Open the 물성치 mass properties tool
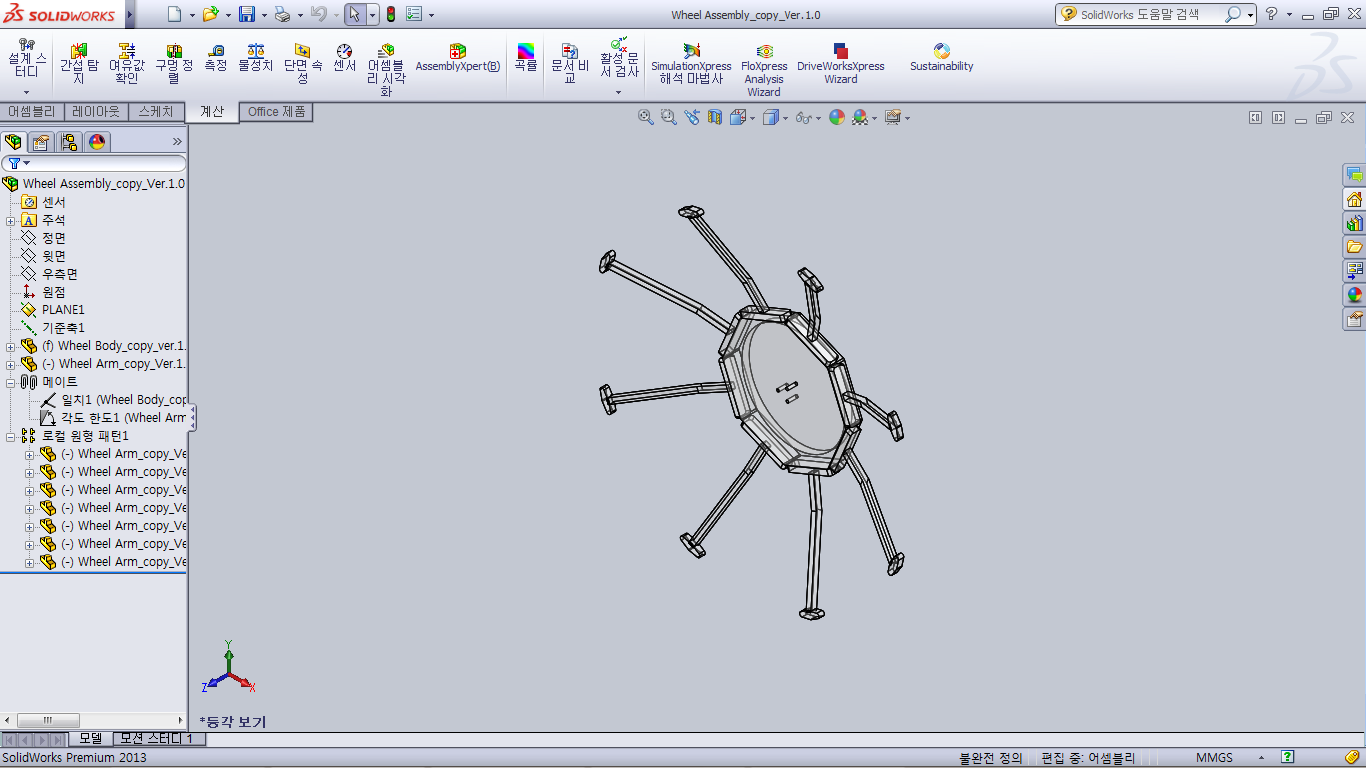Screen dimensions: 1366x768 (255, 58)
